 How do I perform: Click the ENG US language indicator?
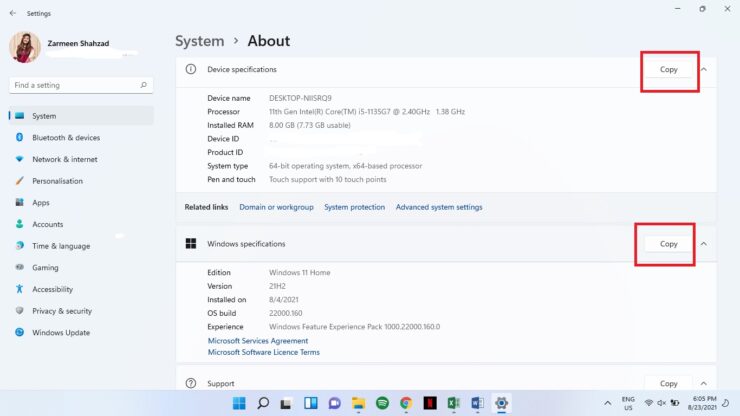click(628, 403)
